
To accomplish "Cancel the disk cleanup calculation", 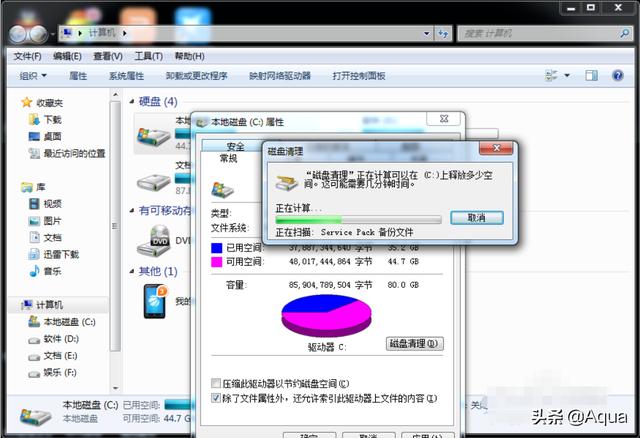I will click(477, 218).
